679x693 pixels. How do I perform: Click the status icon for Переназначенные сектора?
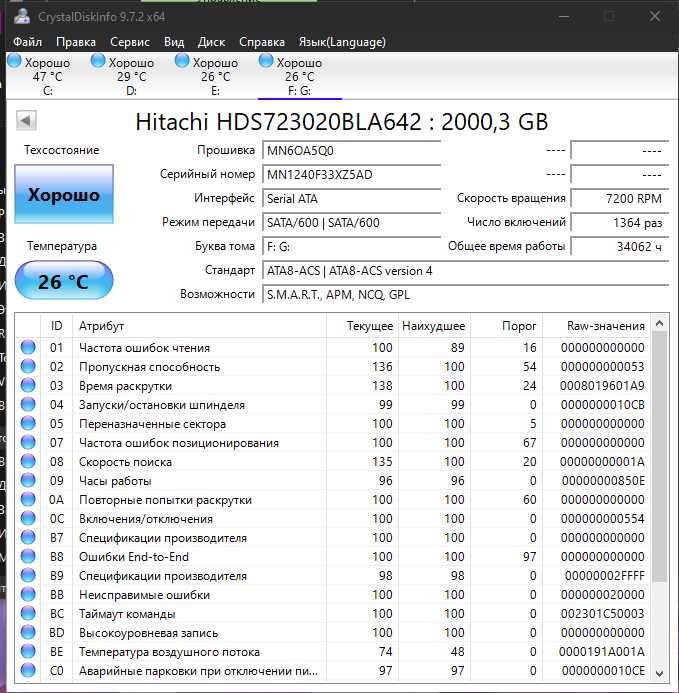tap(28, 423)
